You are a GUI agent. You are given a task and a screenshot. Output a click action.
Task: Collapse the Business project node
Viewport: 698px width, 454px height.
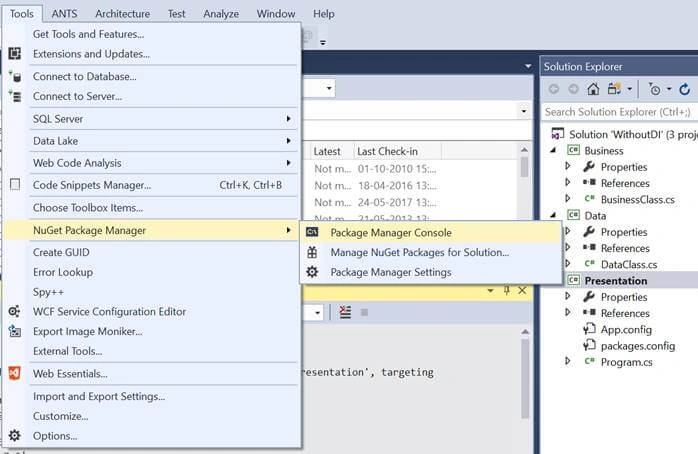[553, 150]
